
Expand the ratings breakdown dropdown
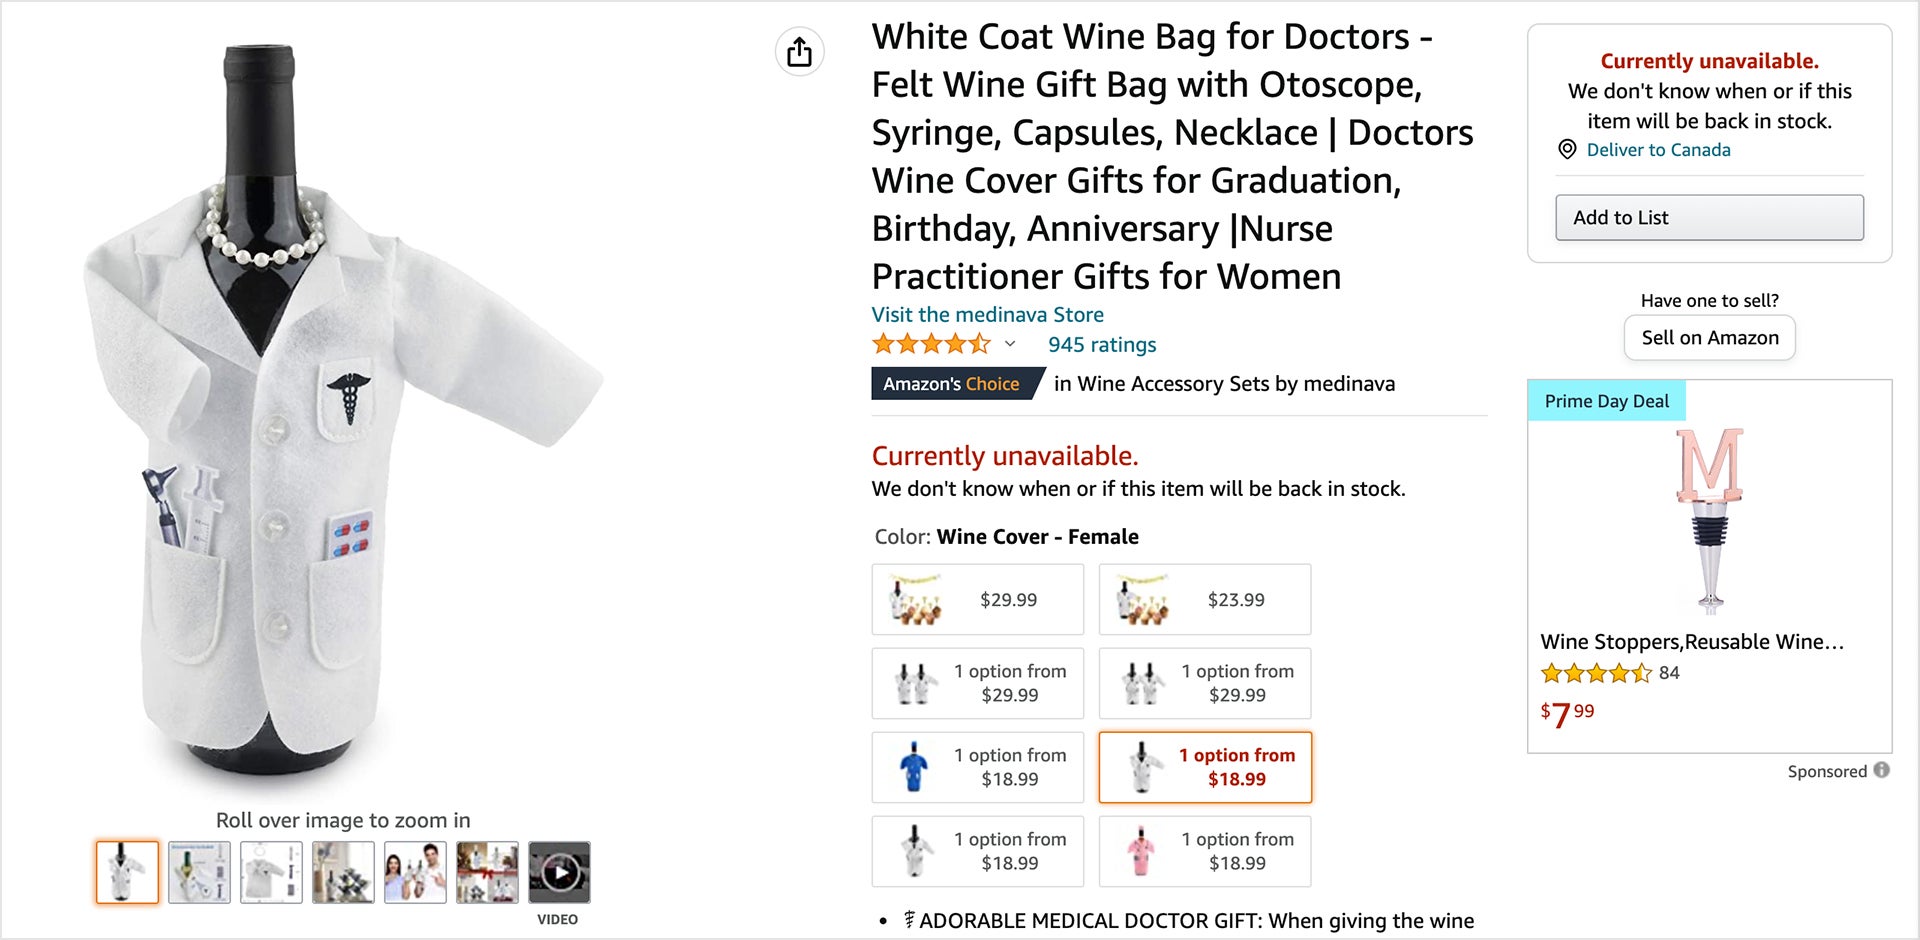click(1010, 344)
